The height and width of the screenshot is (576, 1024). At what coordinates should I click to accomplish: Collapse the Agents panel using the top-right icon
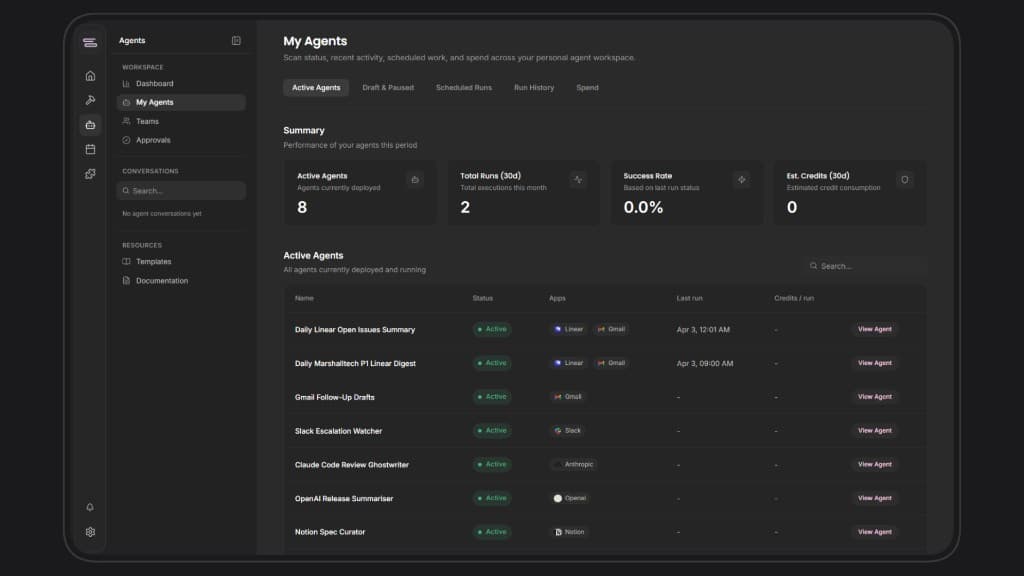[236, 40]
